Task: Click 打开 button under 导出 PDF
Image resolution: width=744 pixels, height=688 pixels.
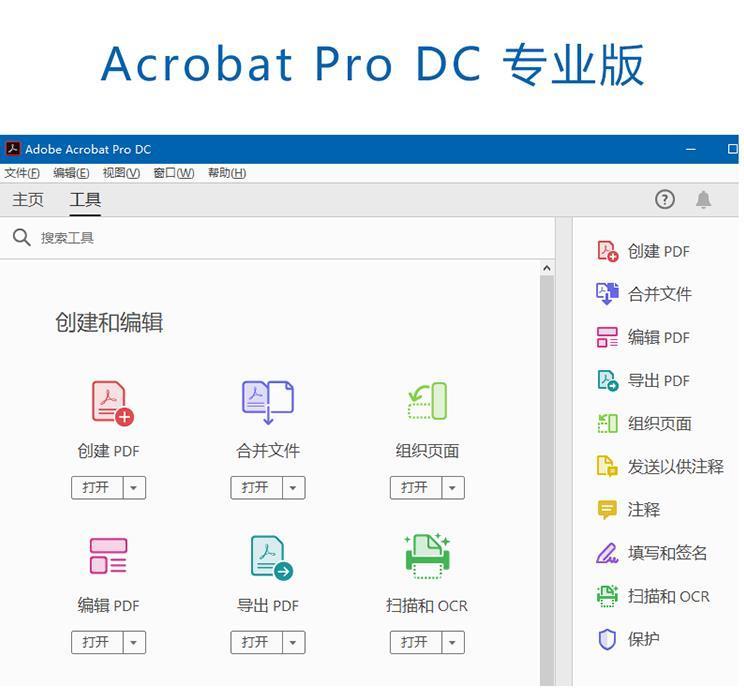Action: coord(257,642)
